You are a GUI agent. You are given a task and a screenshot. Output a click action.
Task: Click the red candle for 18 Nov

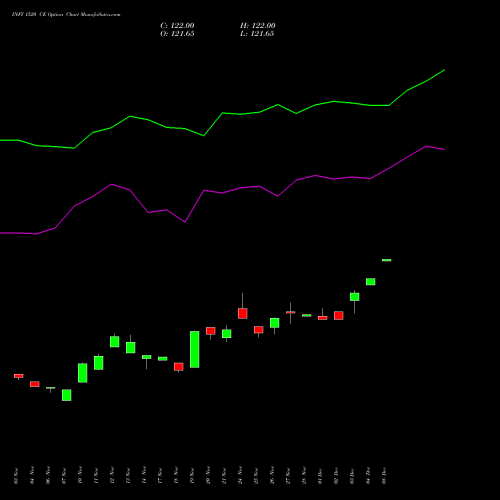(x=179, y=367)
